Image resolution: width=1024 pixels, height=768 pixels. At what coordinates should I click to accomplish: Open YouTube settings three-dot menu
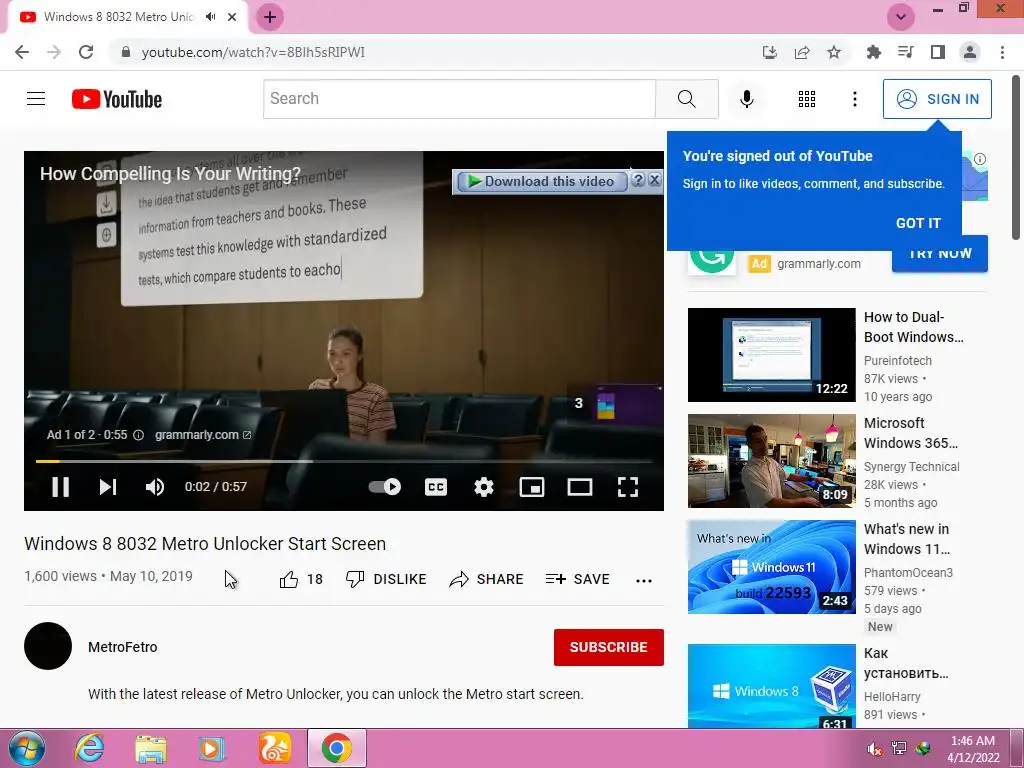click(854, 99)
